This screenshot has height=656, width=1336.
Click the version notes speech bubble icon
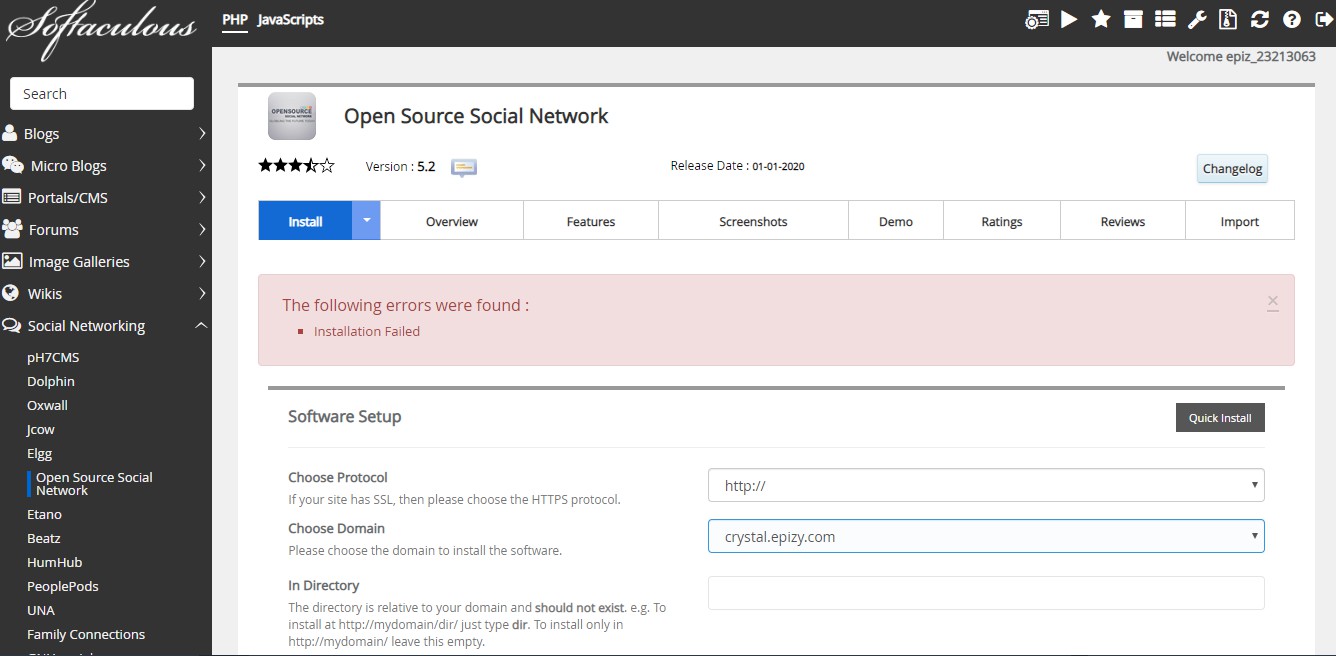[463, 167]
